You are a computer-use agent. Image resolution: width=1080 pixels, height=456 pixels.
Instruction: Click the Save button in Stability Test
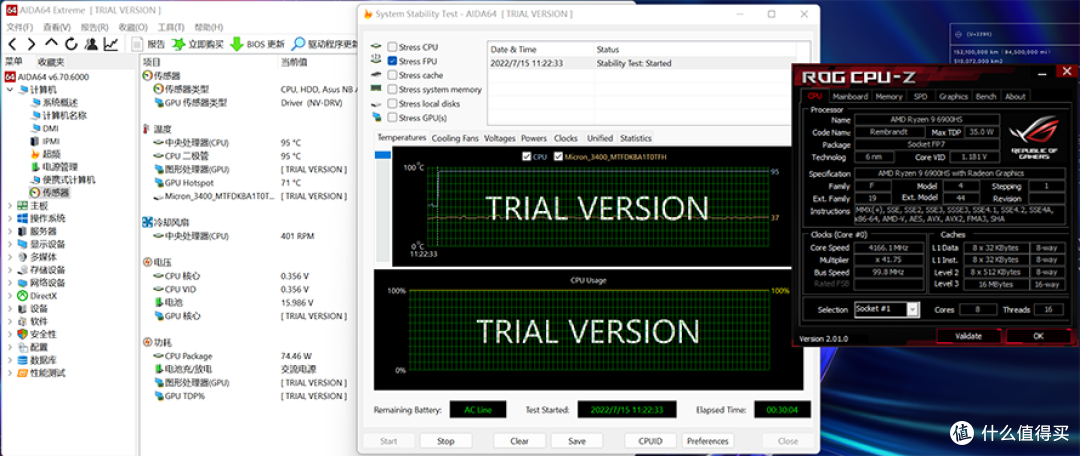pyautogui.click(x=577, y=441)
